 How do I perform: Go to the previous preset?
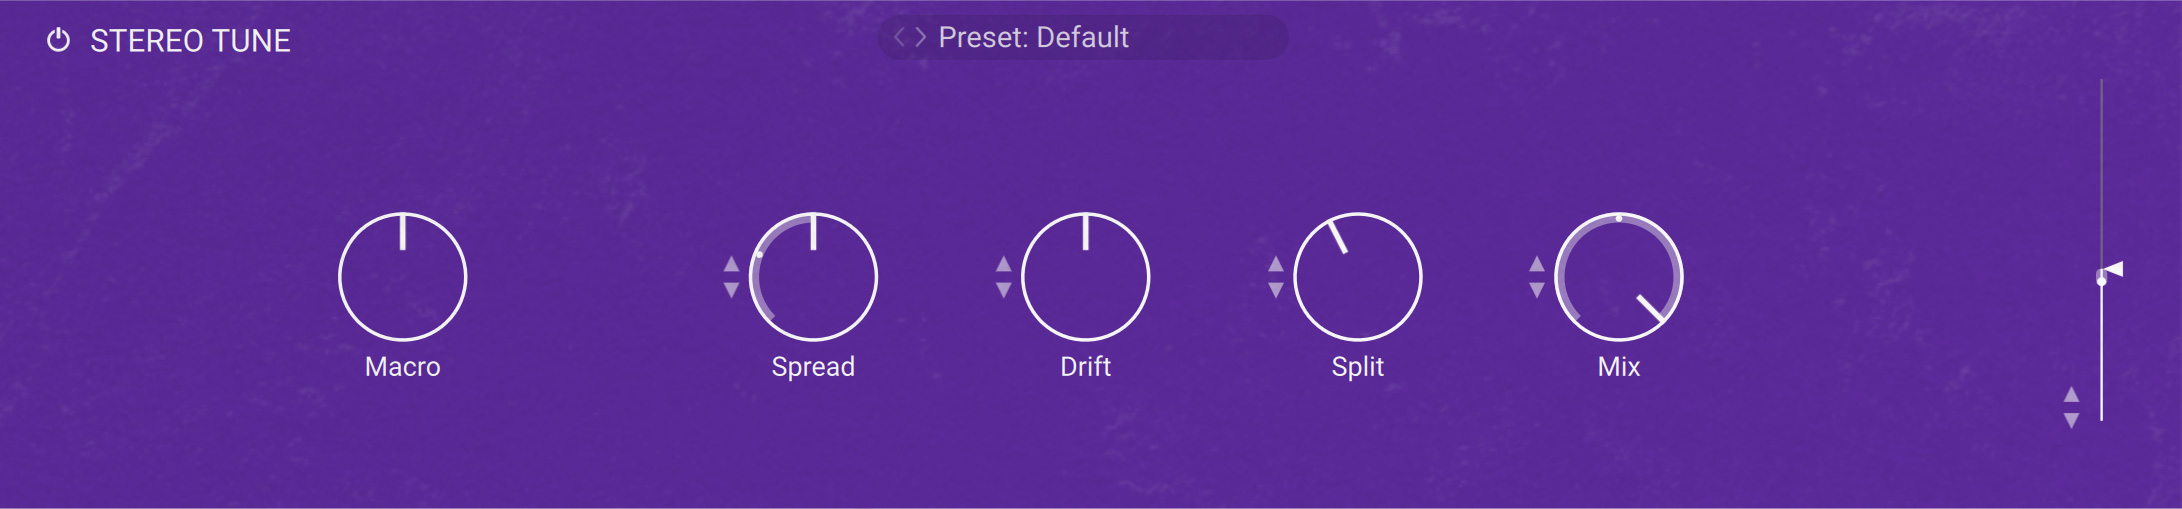899,38
